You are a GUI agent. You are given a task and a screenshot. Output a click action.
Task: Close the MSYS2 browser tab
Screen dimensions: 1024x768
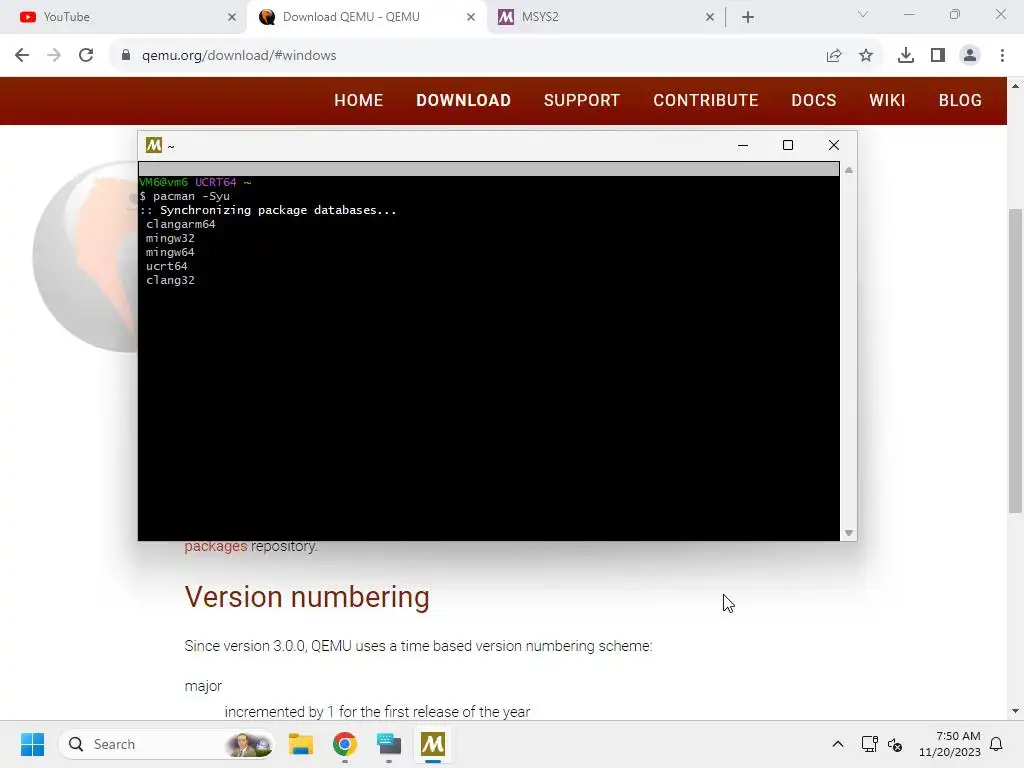tap(710, 17)
